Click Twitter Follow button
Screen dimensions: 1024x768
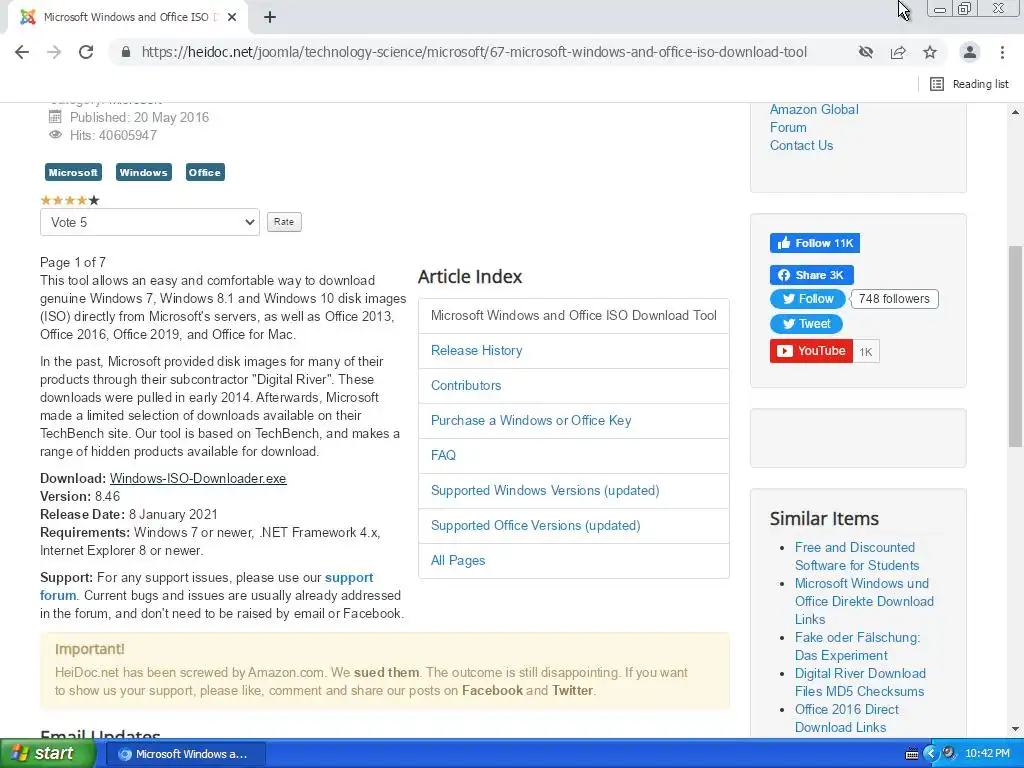(807, 299)
